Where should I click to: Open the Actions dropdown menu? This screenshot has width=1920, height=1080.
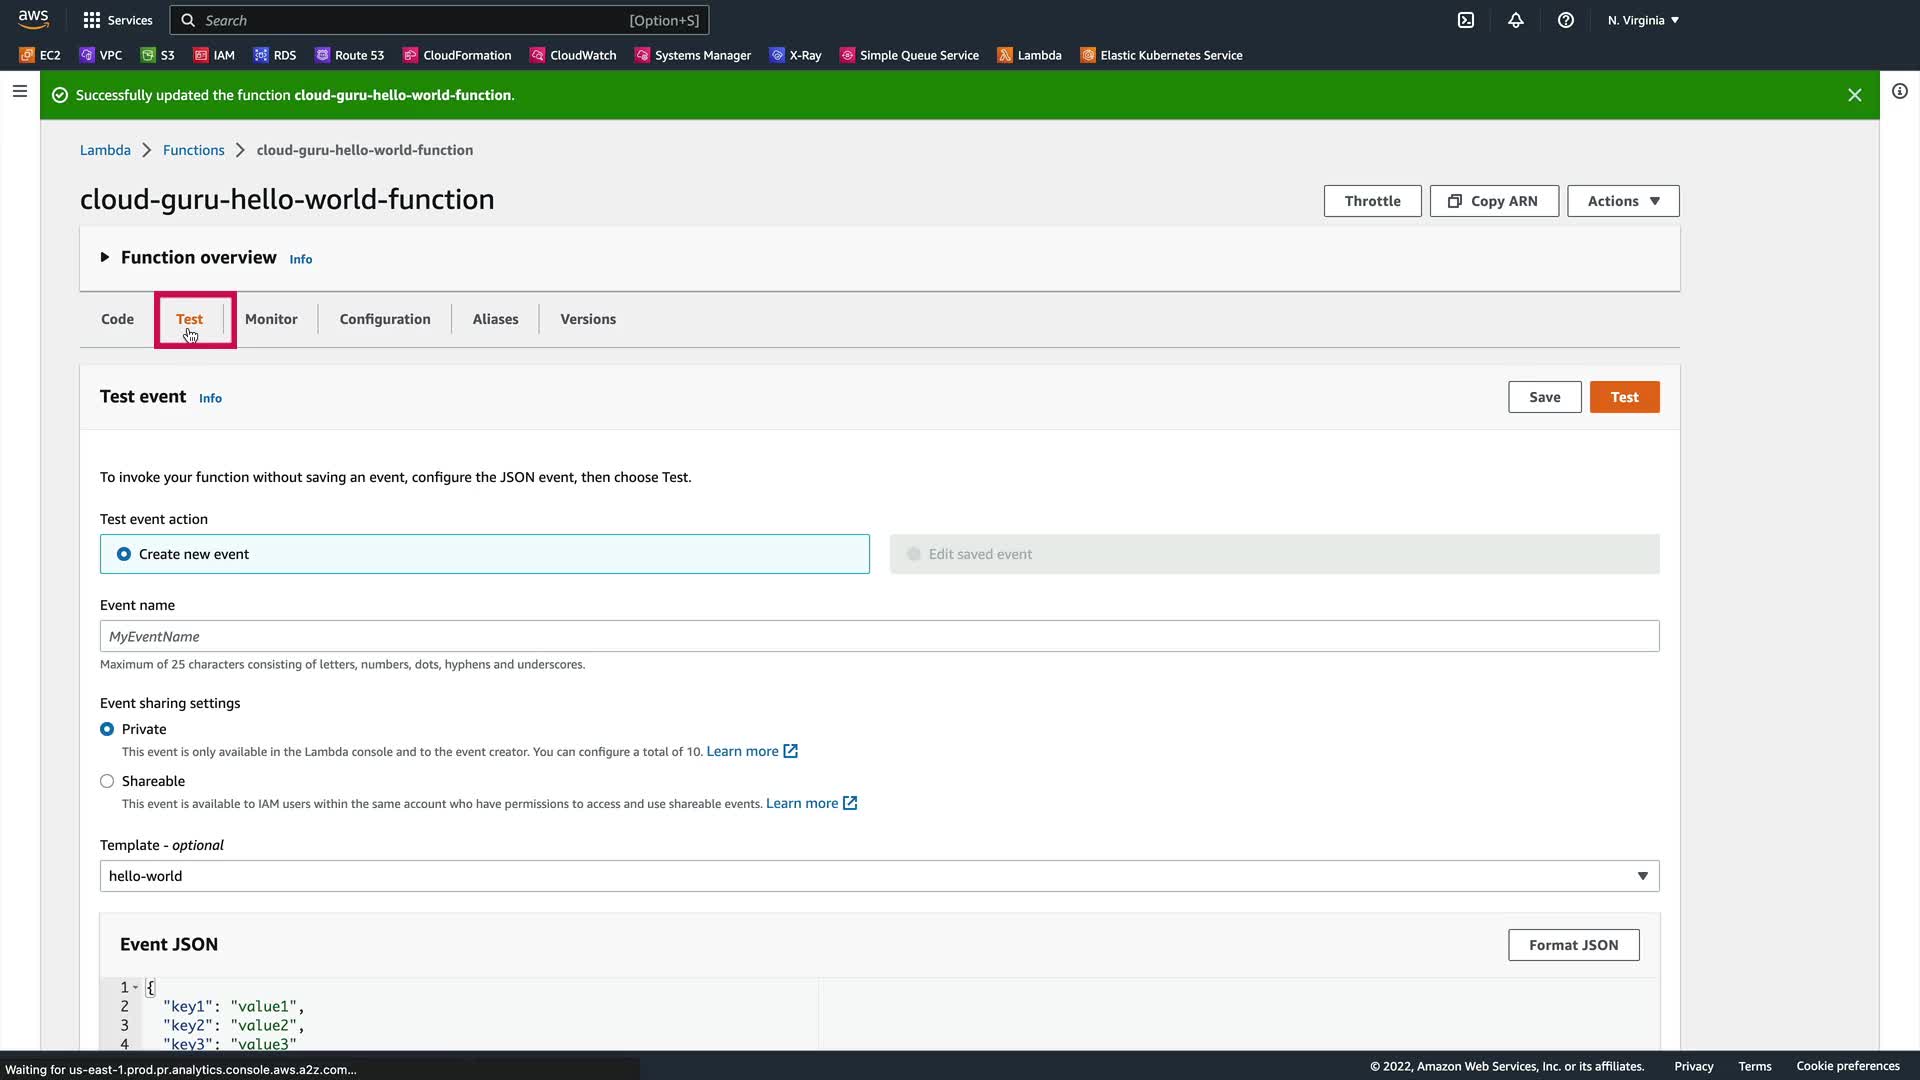(1622, 201)
